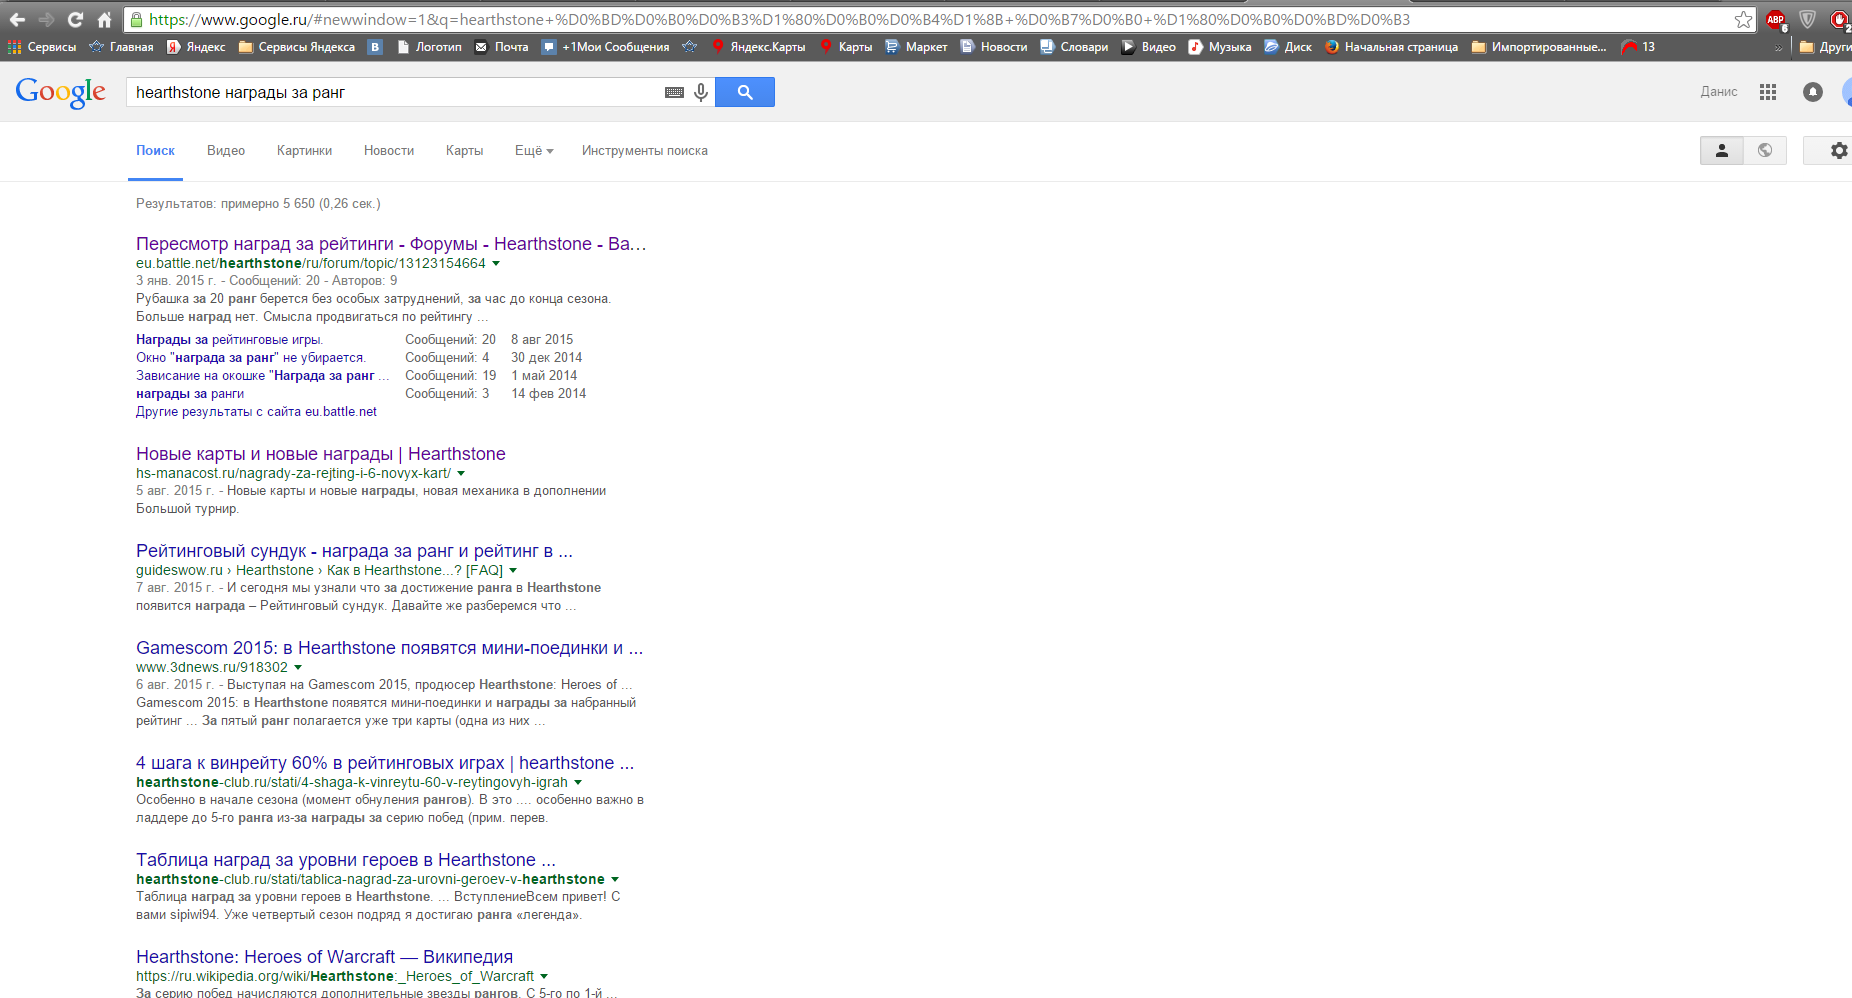Open result 'Пересмотр наград за рейтинги'
This screenshot has height=998, width=1852.
[391, 244]
